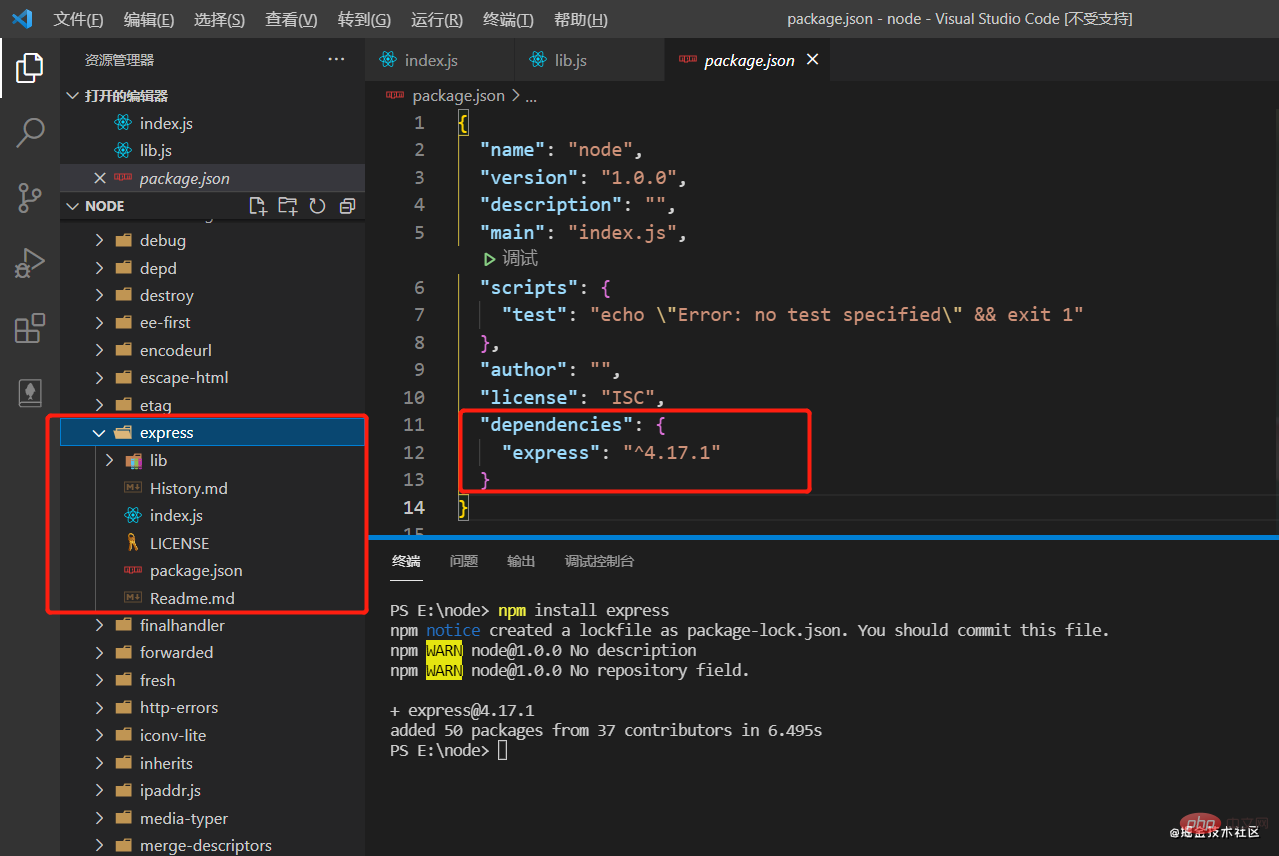
Task: Click the VS Code logo icon in title bar
Action: point(22,19)
